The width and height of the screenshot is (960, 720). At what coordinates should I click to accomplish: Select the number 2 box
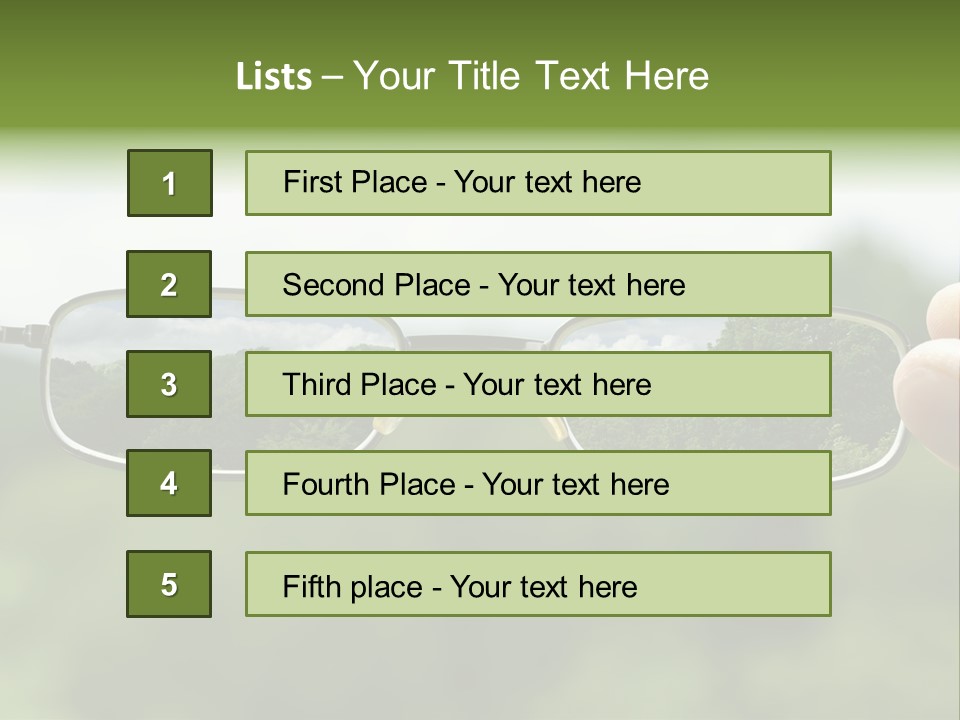[x=169, y=284]
